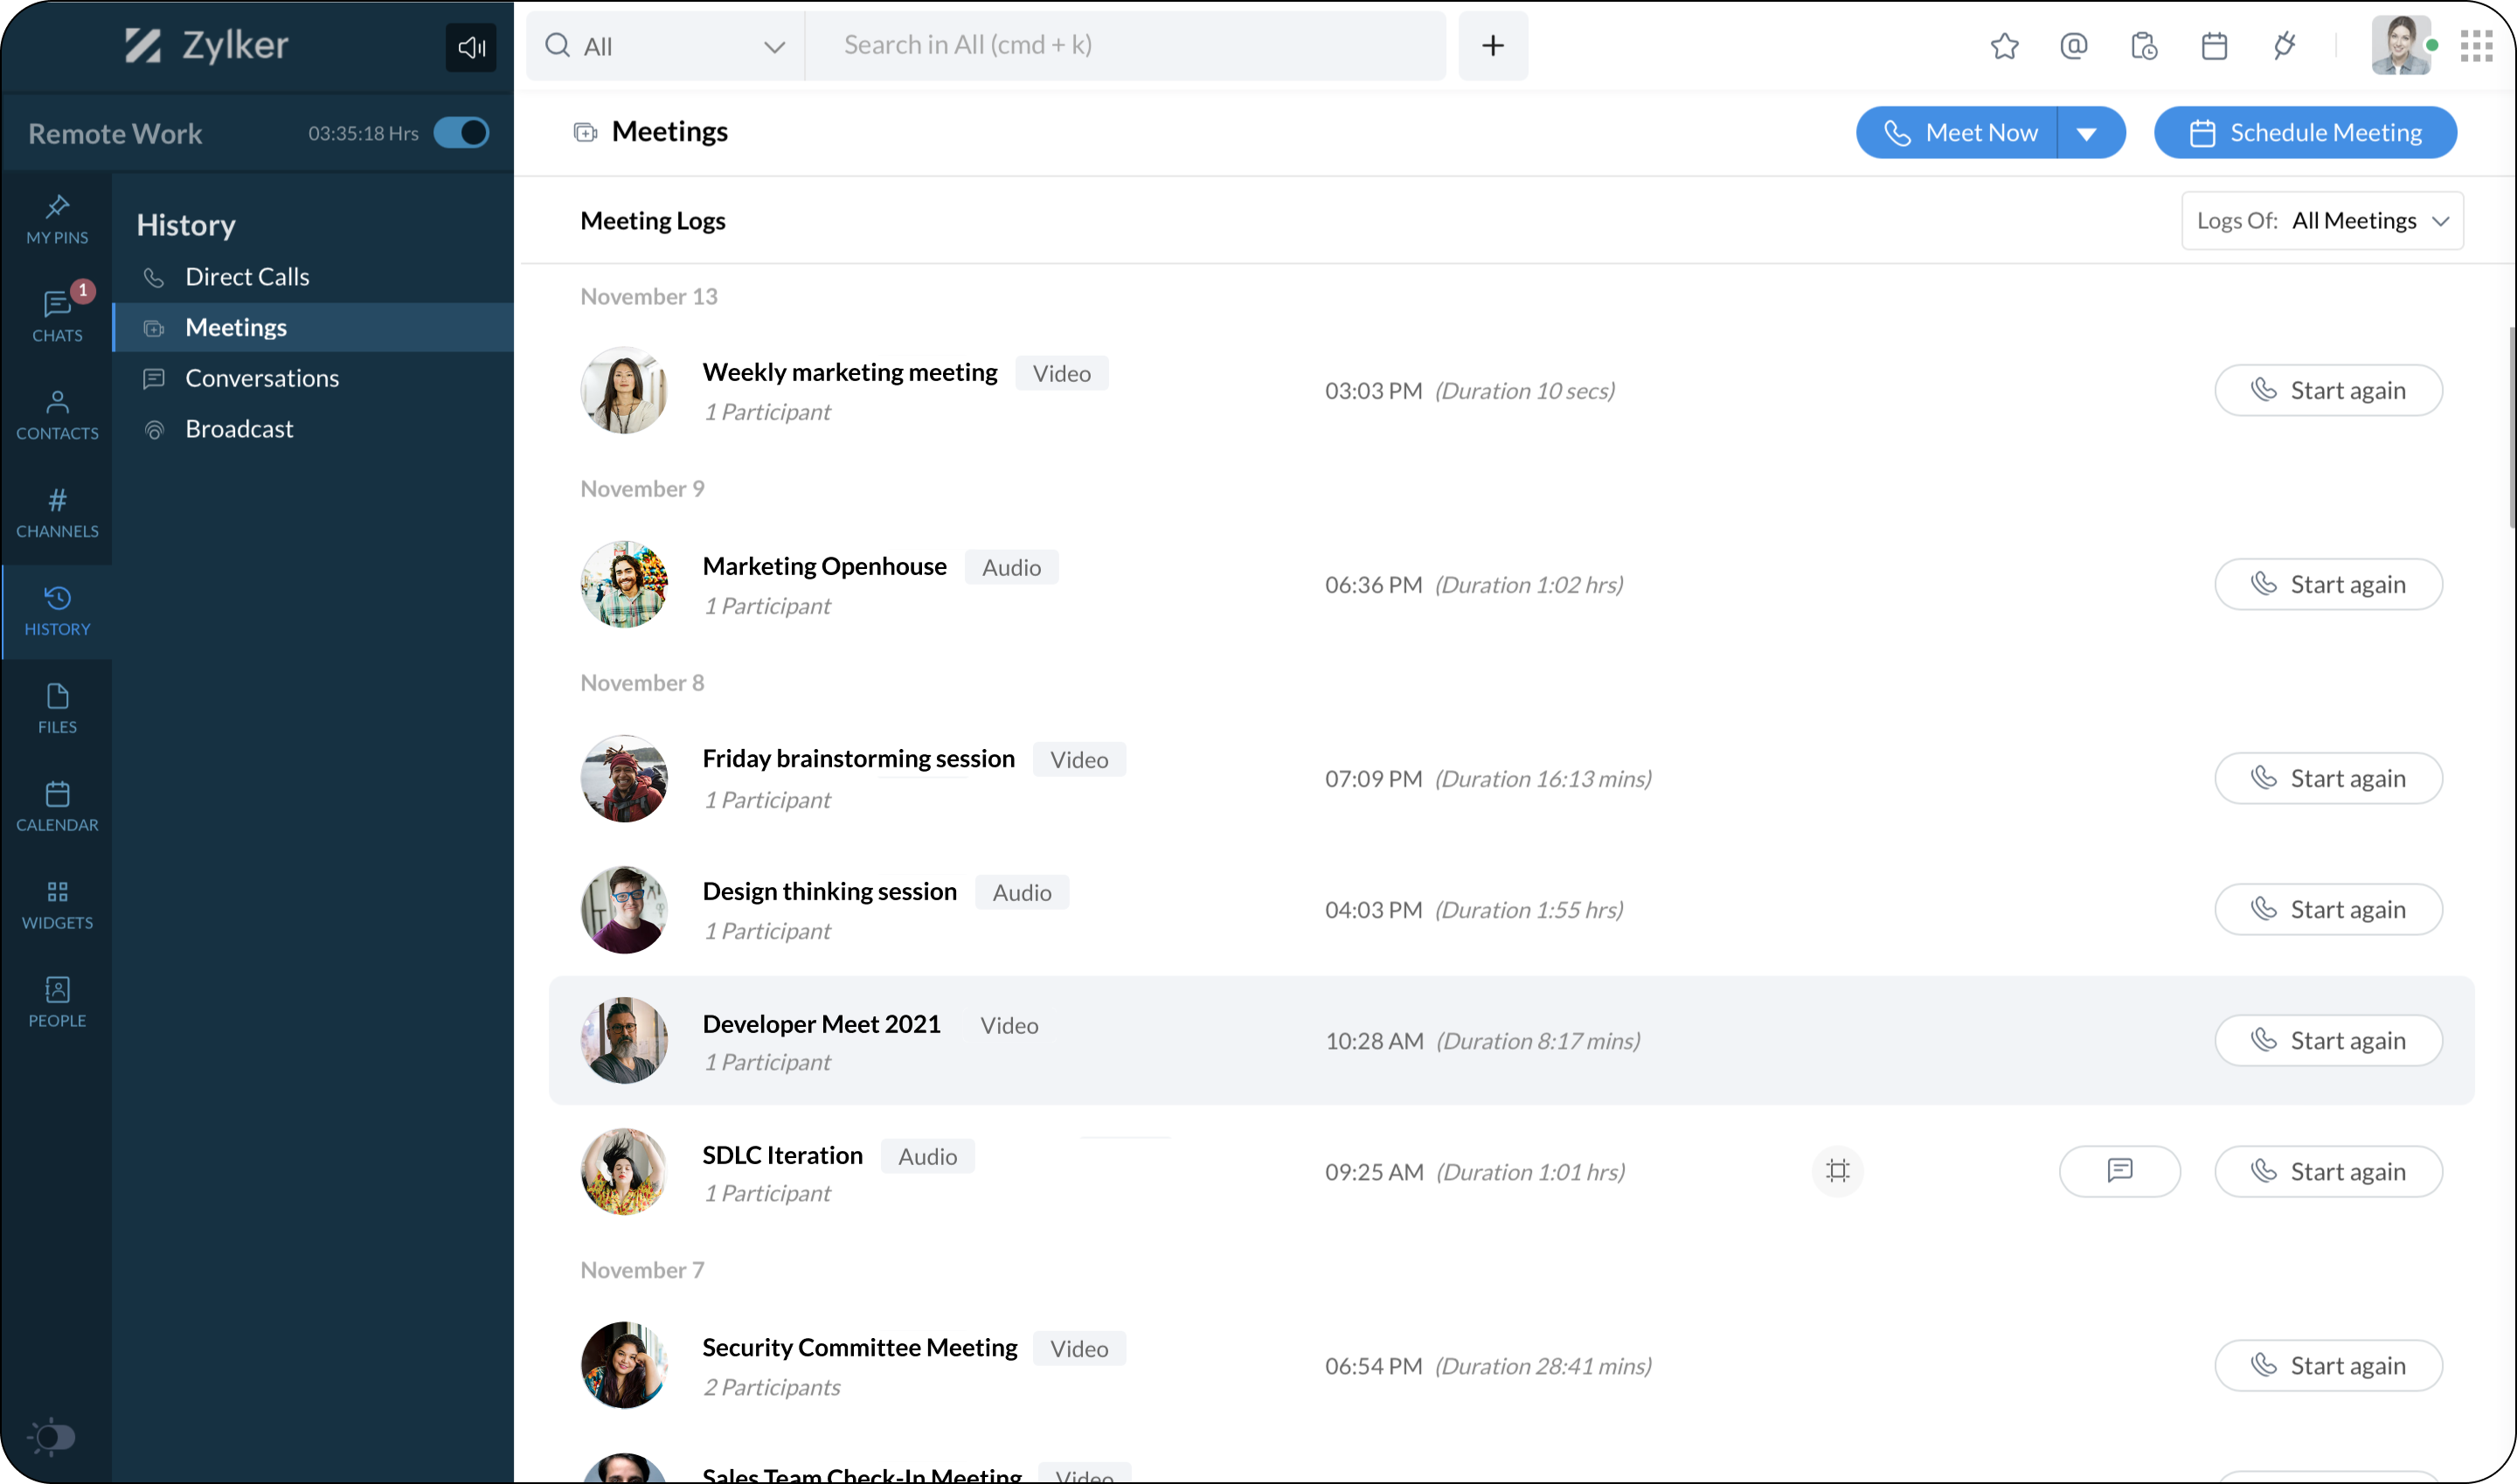The image size is (2517, 1484).
Task: Open chat for SDLC Iteration meeting
Action: click(2119, 1171)
